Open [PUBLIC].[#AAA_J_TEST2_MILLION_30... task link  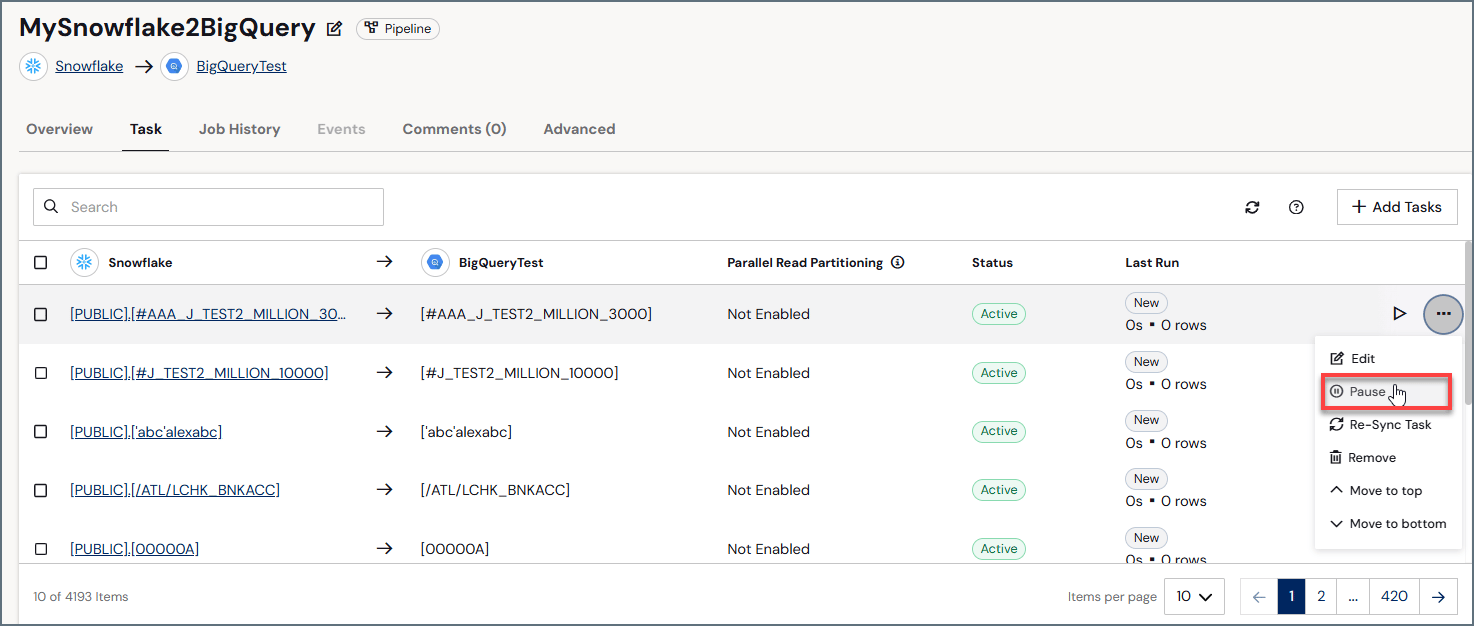click(x=208, y=314)
